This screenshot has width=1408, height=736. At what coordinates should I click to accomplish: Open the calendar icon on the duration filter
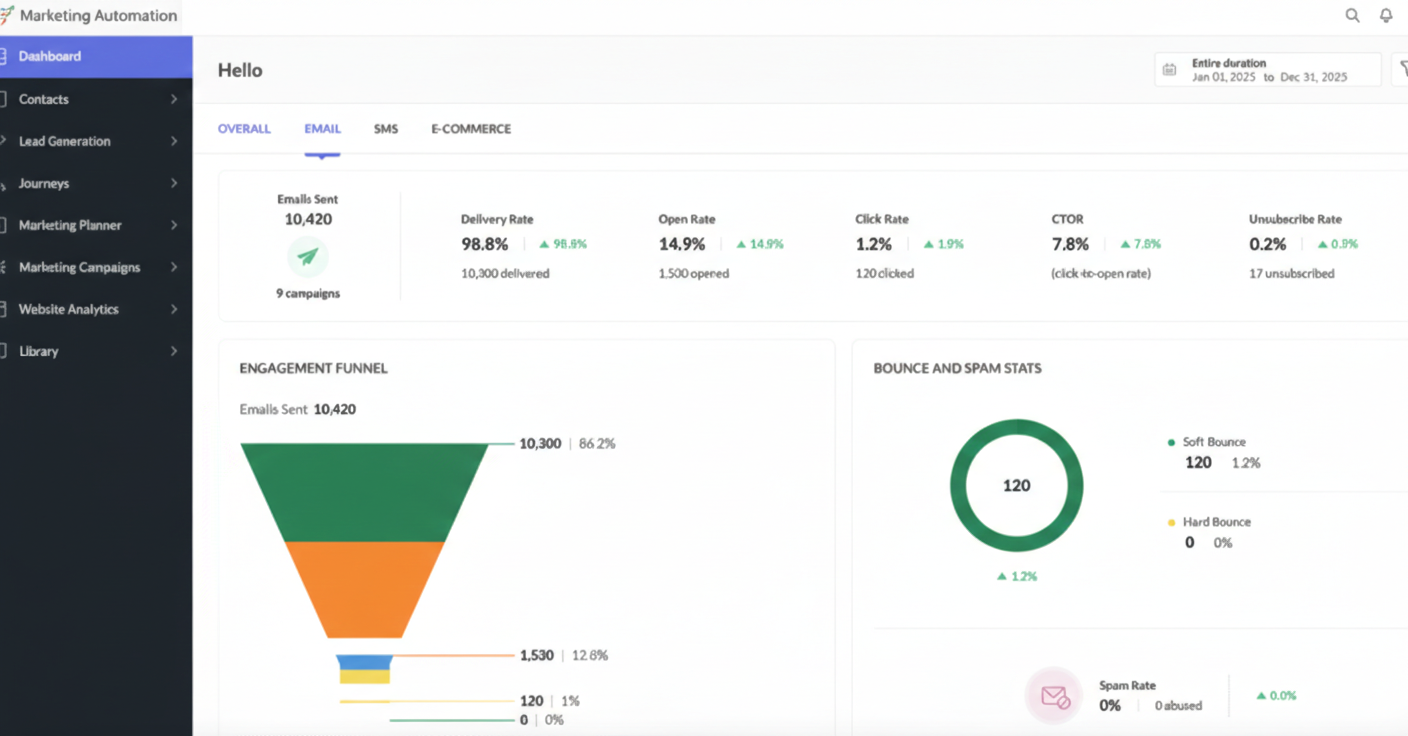(x=1167, y=68)
